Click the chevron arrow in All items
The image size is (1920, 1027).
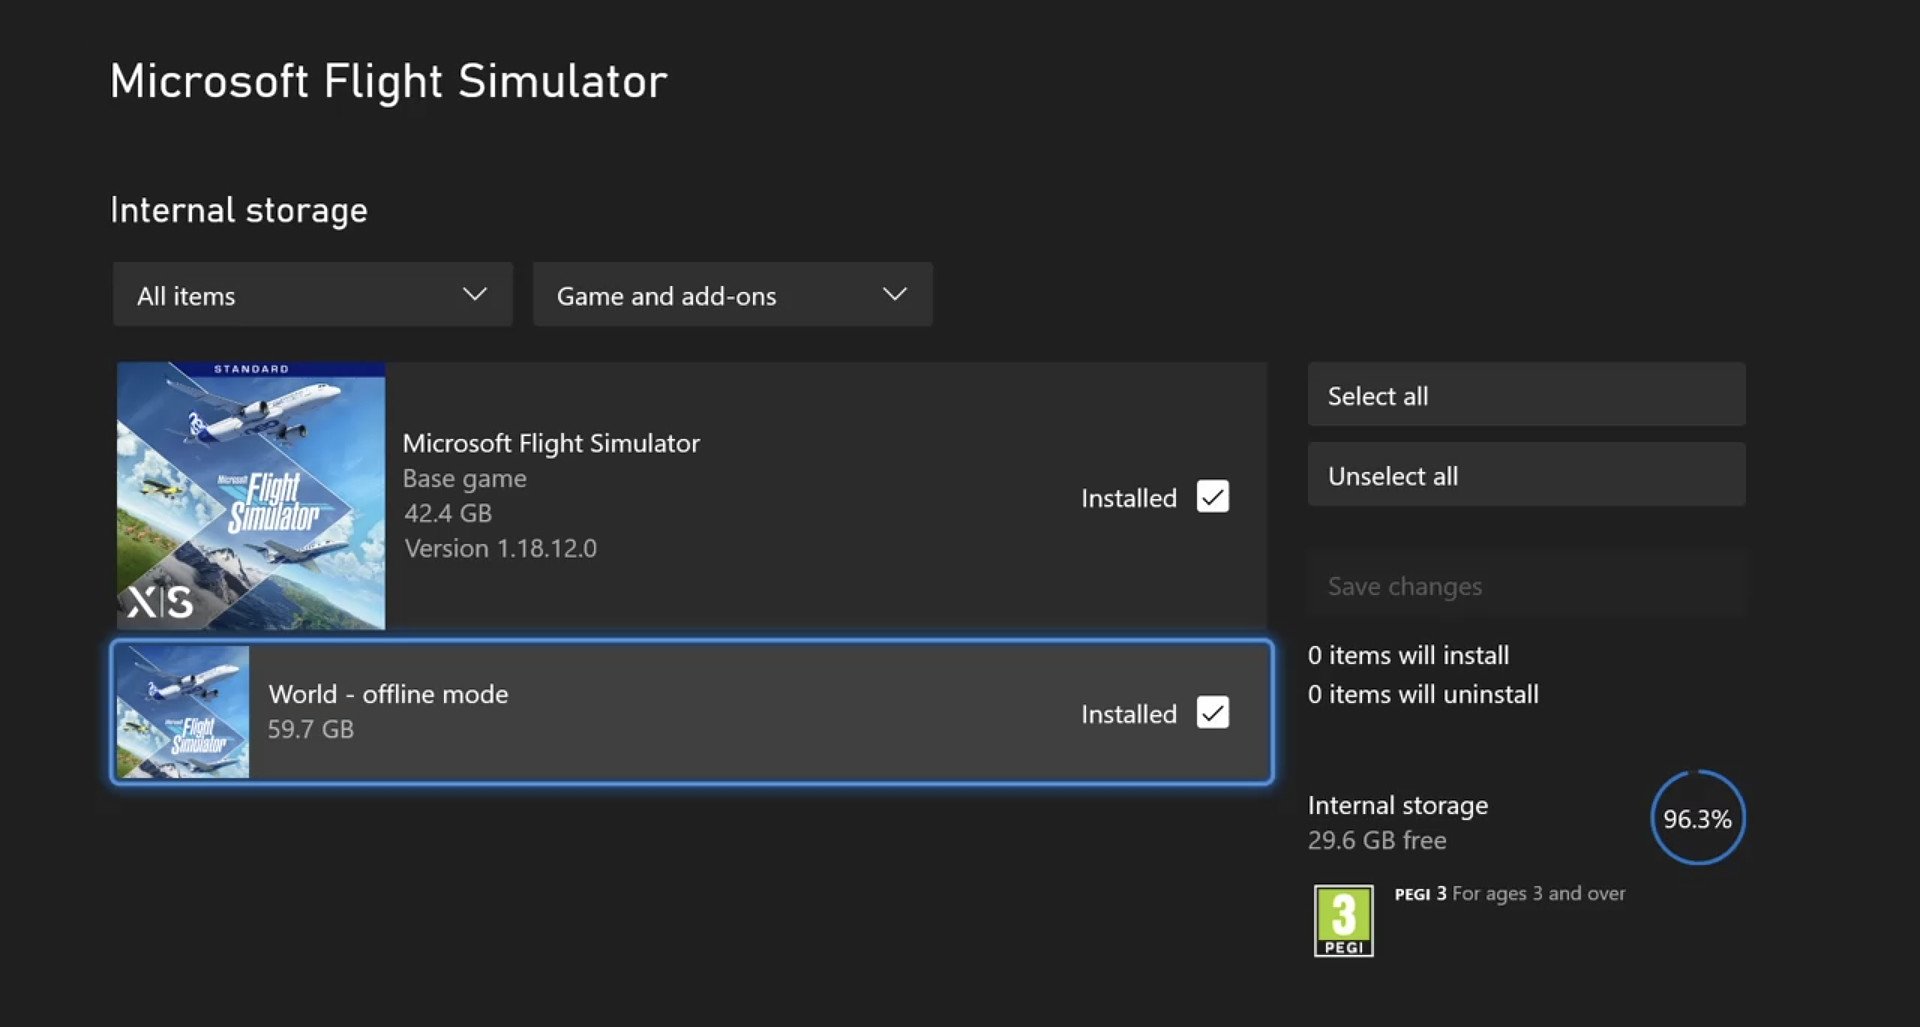475,295
